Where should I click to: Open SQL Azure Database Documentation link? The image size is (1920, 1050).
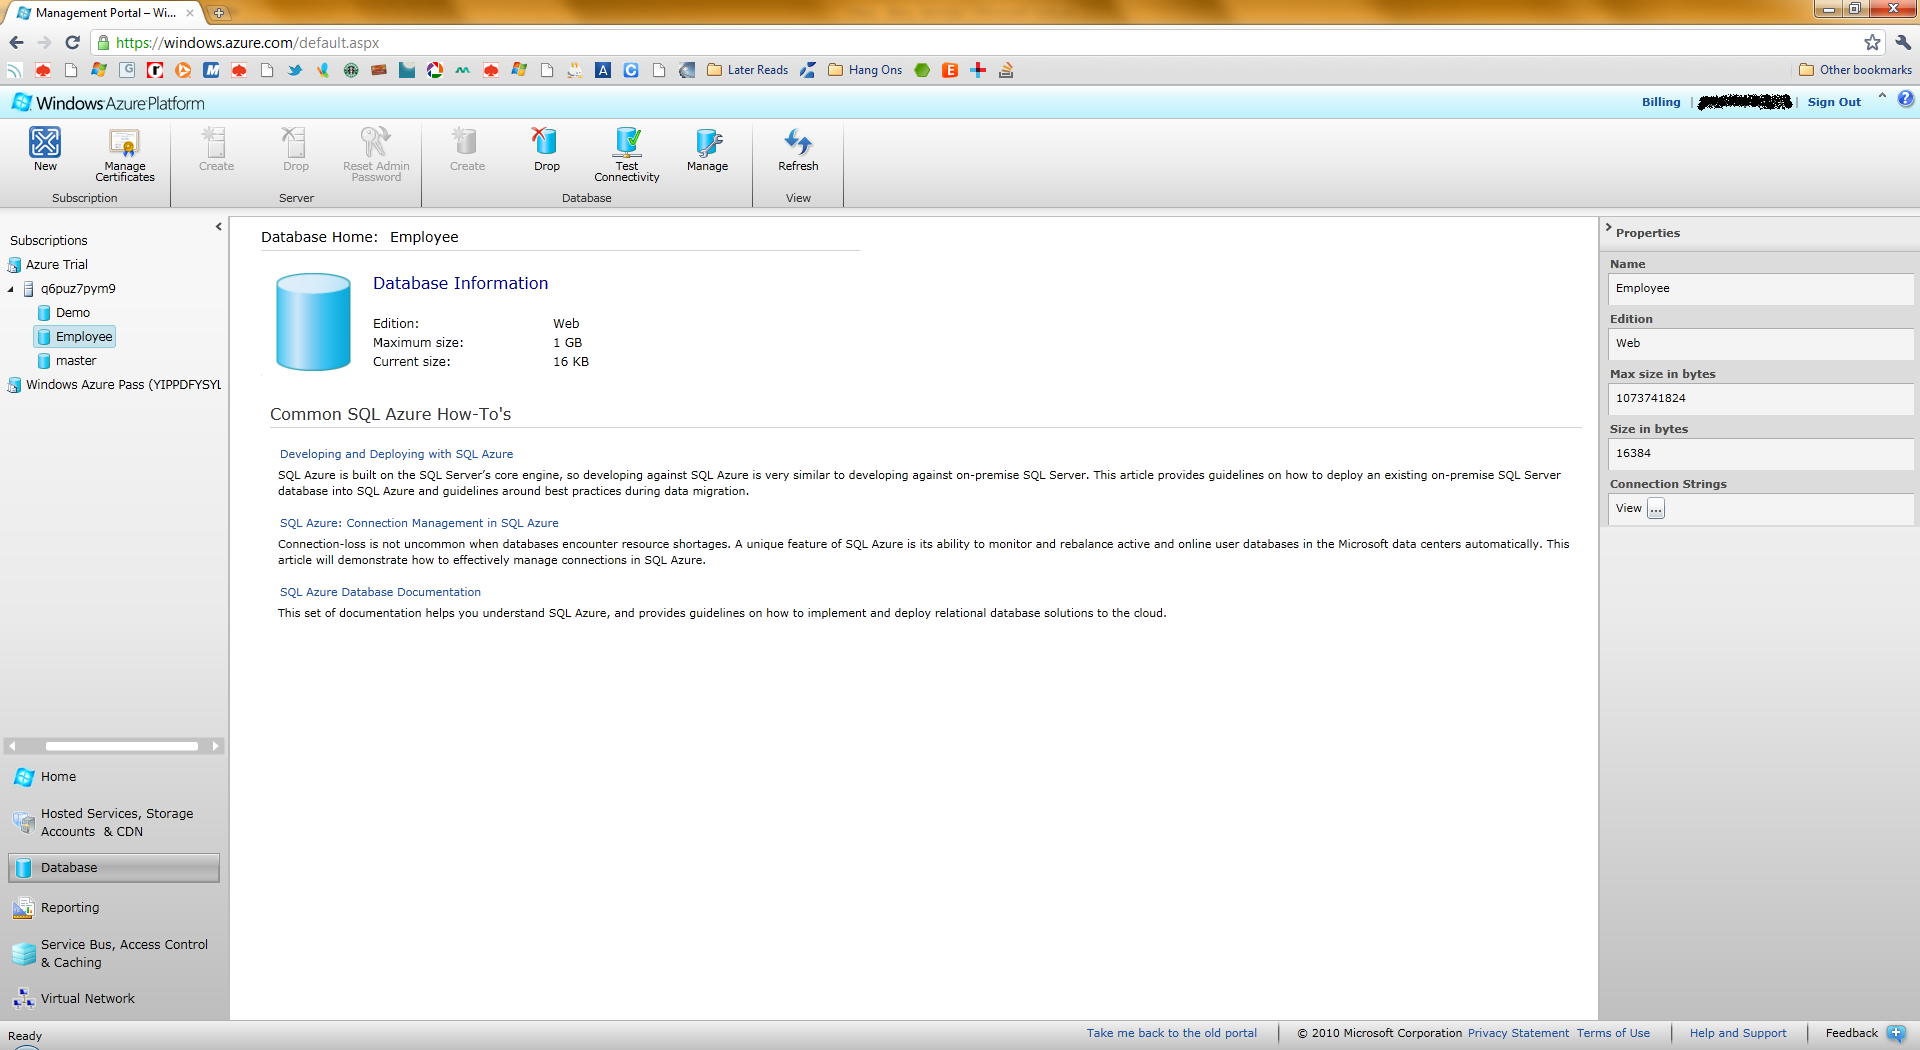(380, 592)
